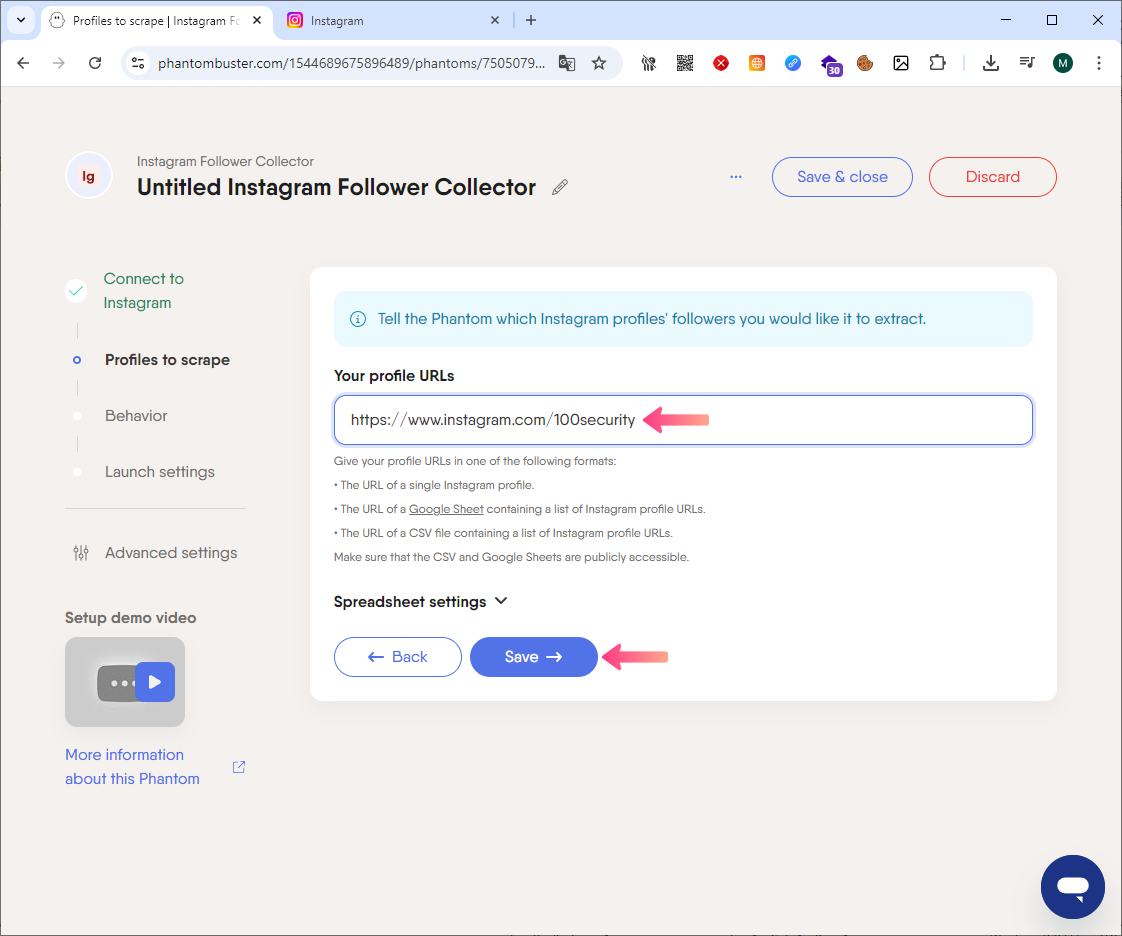This screenshot has height=936, width=1122.
Task: Click the blue link extension icon
Action: click(x=792, y=63)
